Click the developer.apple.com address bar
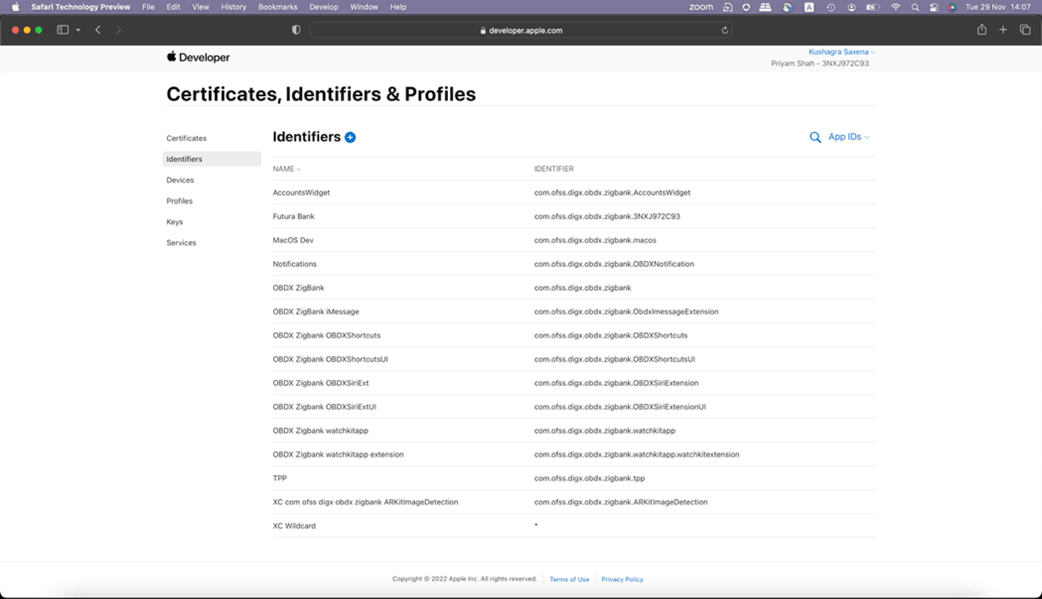The height and width of the screenshot is (599, 1042). tap(520, 30)
